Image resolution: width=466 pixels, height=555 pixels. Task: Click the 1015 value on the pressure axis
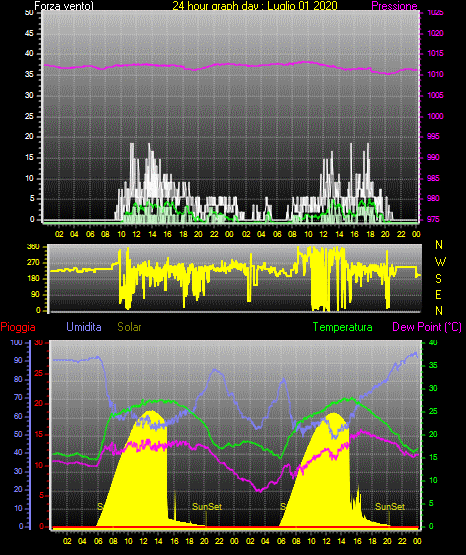(x=435, y=53)
